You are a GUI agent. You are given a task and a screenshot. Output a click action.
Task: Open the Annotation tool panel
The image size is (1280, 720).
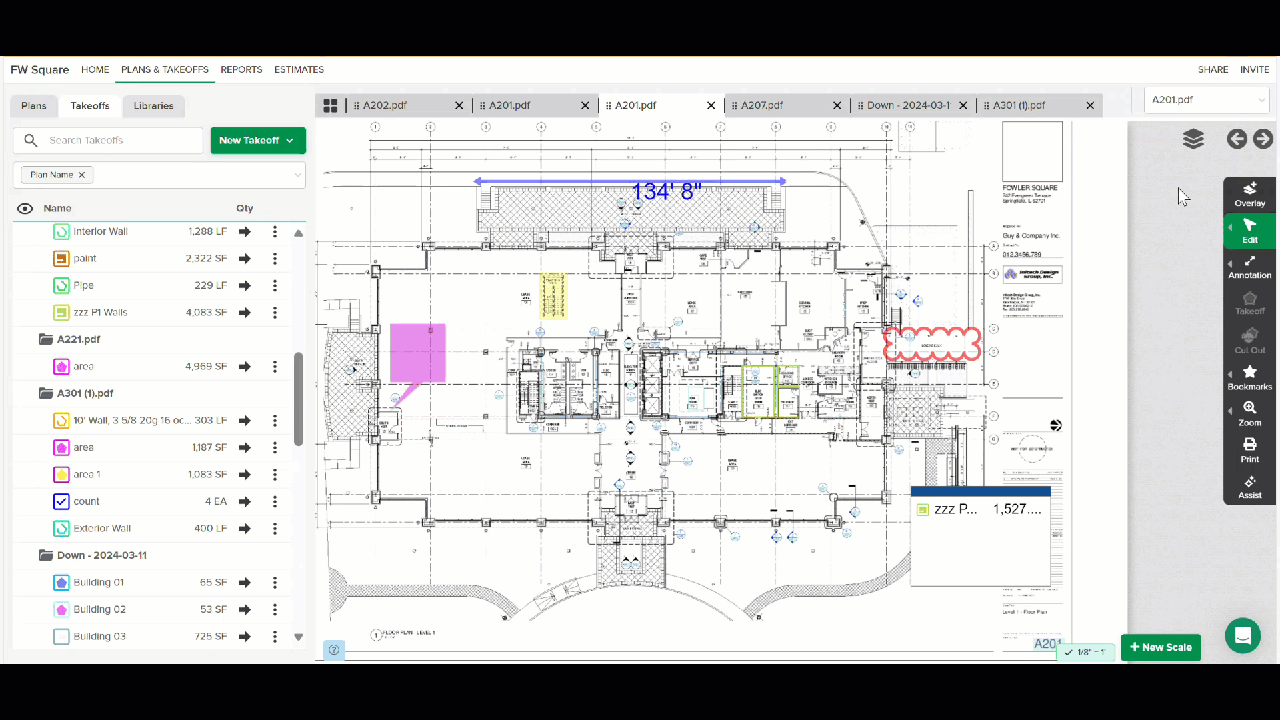click(1249, 268)
